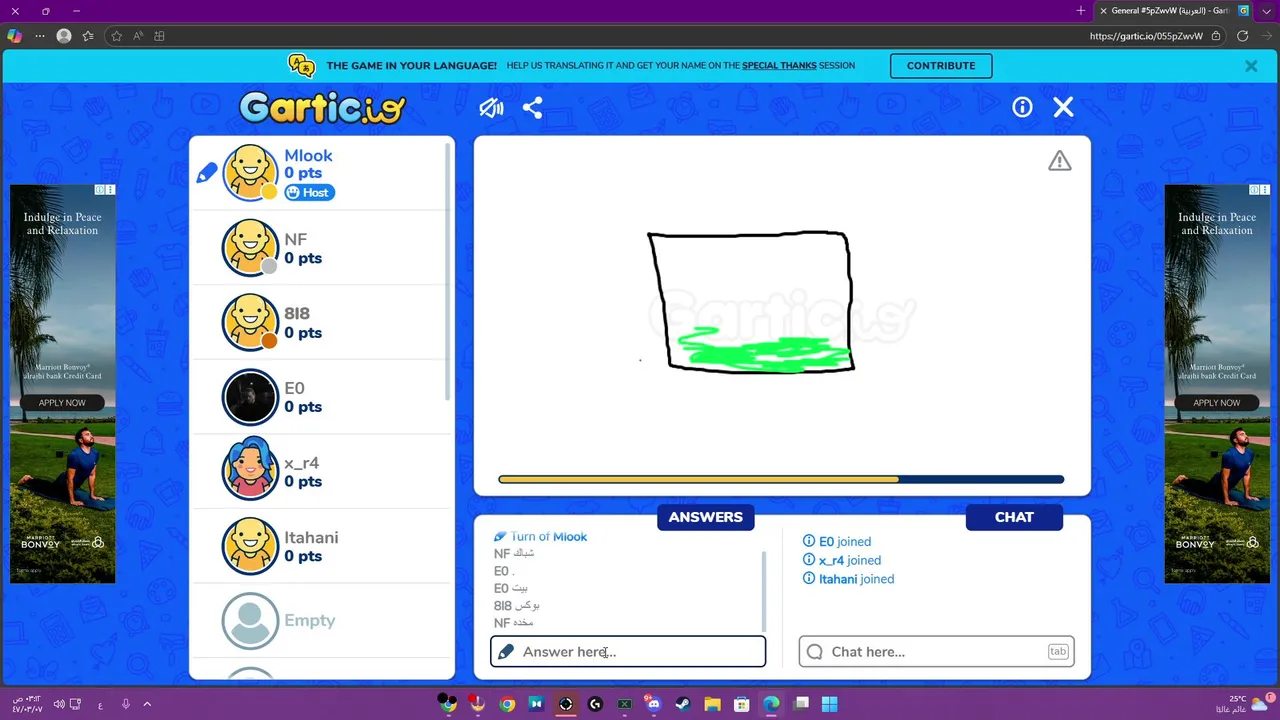Click the taskbar microphone icon
1280x720 pixels.
125,704
